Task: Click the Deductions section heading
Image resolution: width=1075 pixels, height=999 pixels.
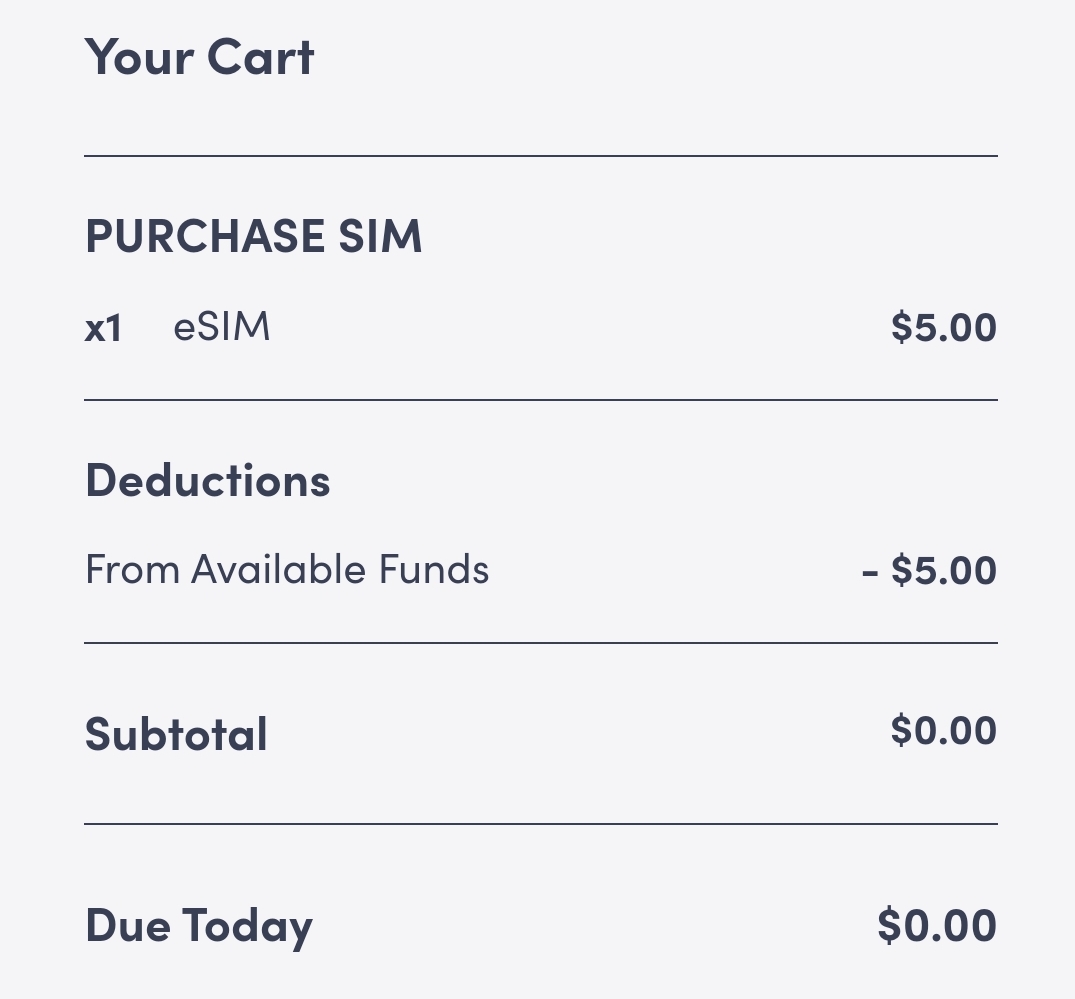Action: pyautogui.click(x=208, y=480)
